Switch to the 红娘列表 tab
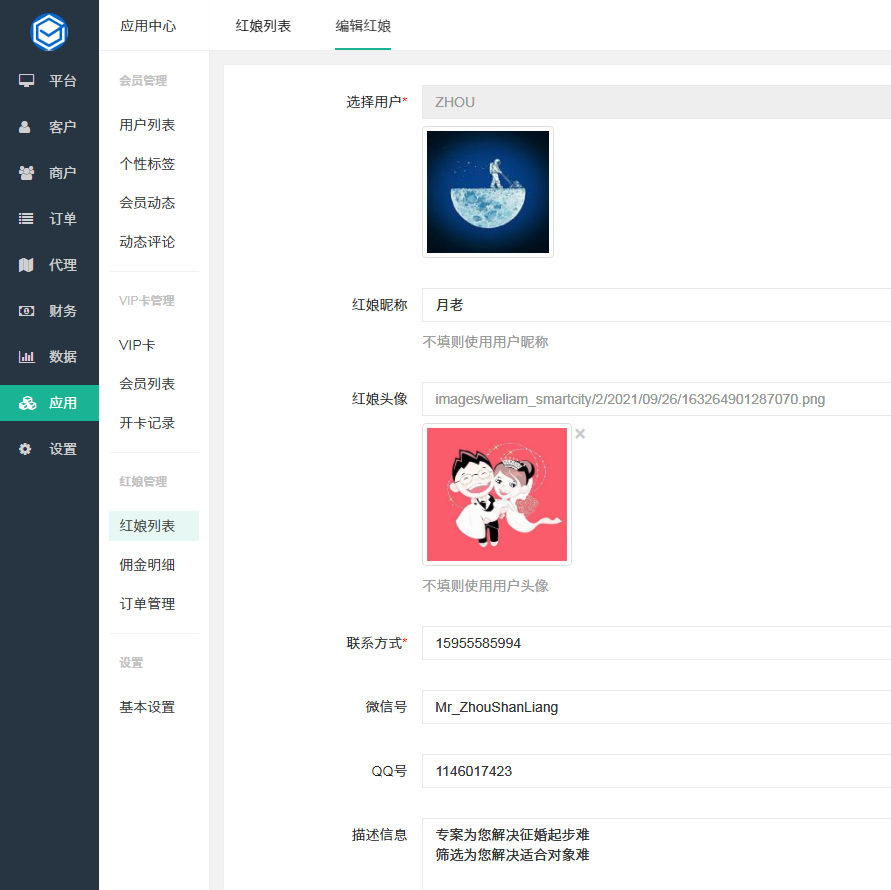The height and width of the screenshot is (890, 891). pos(263,26)
